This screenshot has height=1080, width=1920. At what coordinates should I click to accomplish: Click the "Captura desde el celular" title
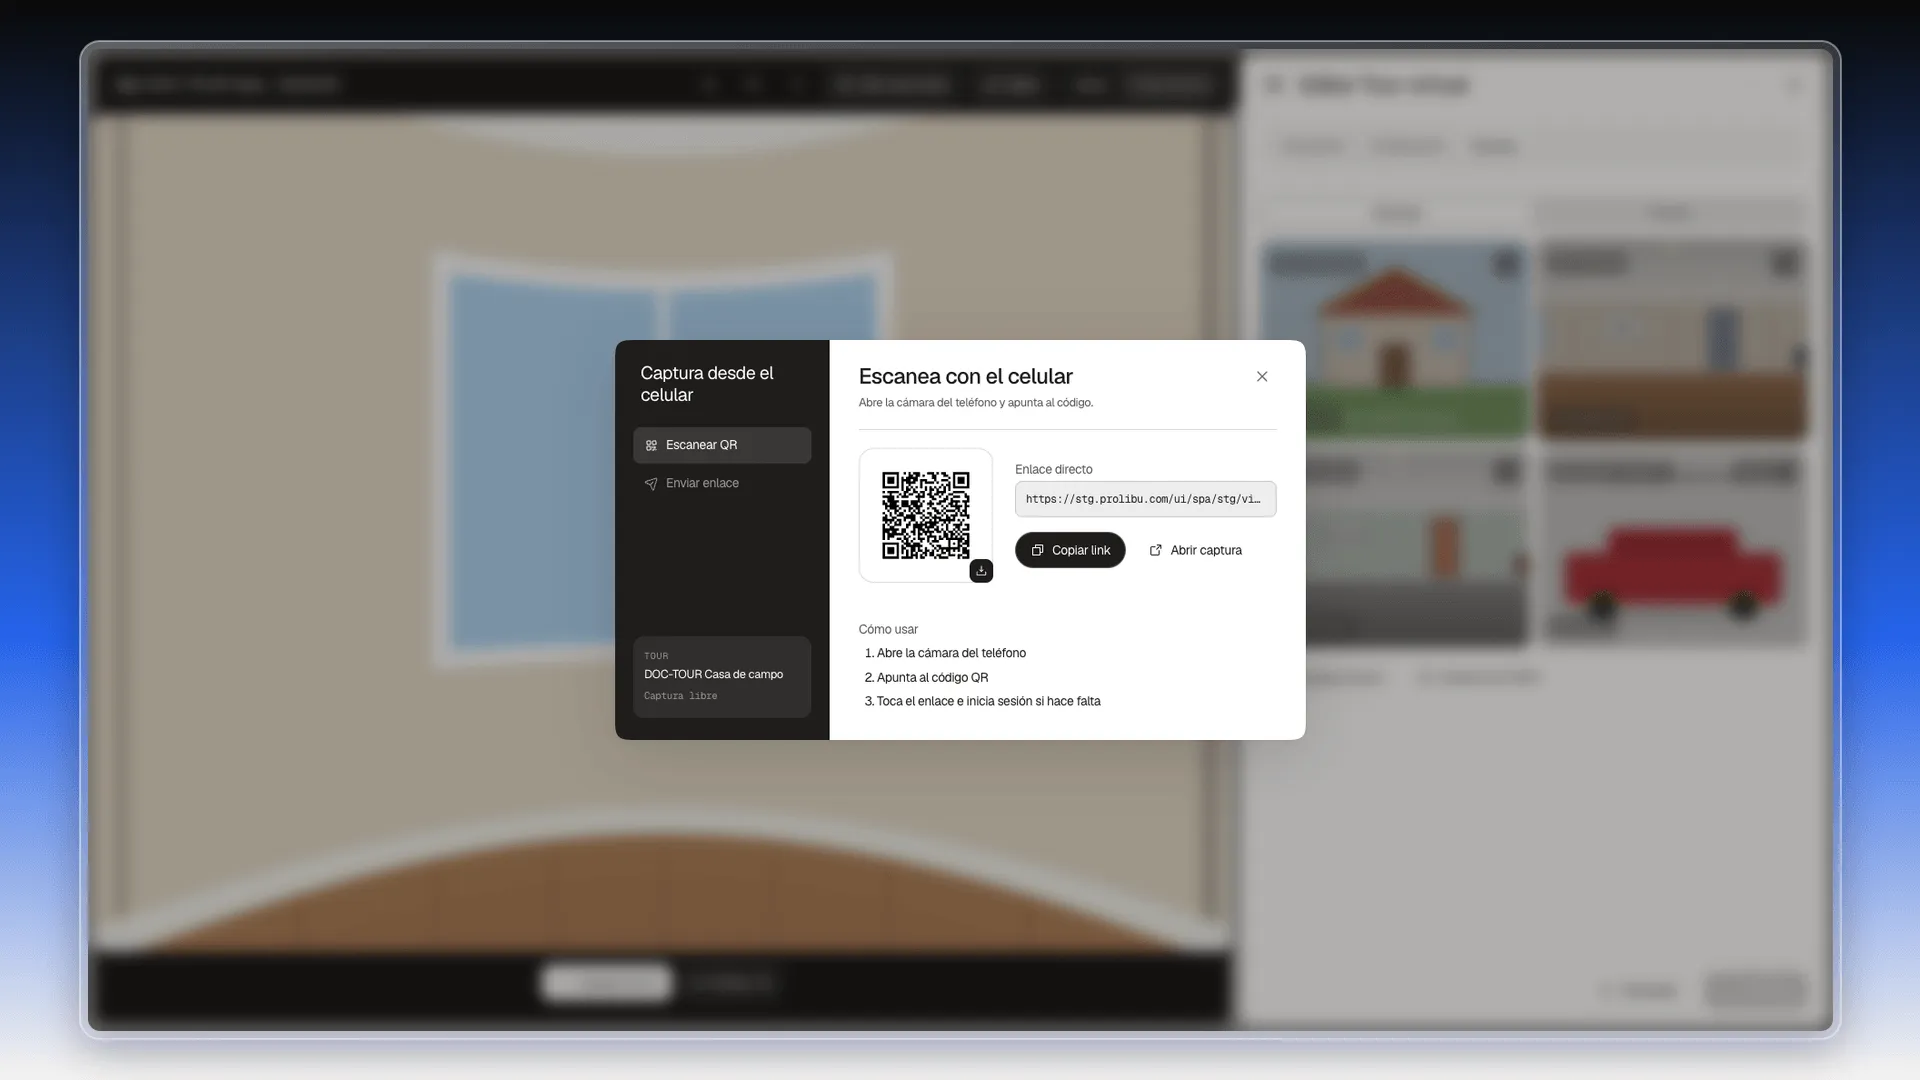[707, 384]
